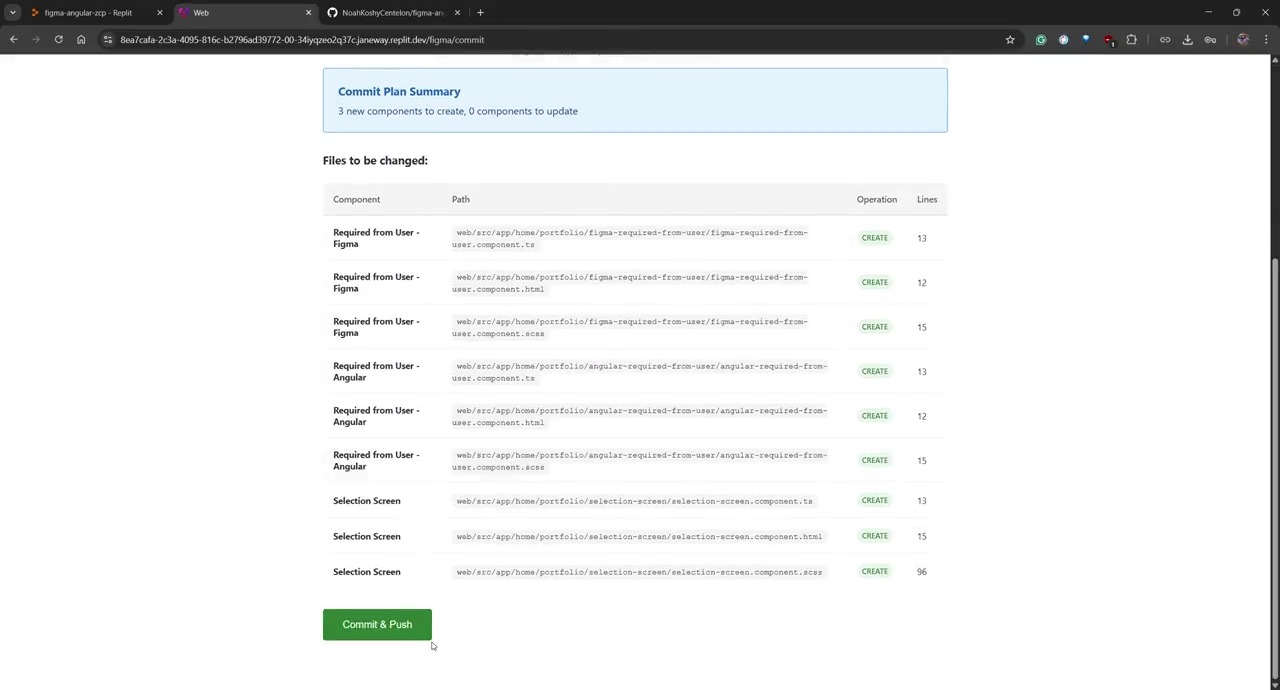This screenshot has height=690, width=1280.
Task: Click the Files to be changed heading
Action: pos(375,160)
